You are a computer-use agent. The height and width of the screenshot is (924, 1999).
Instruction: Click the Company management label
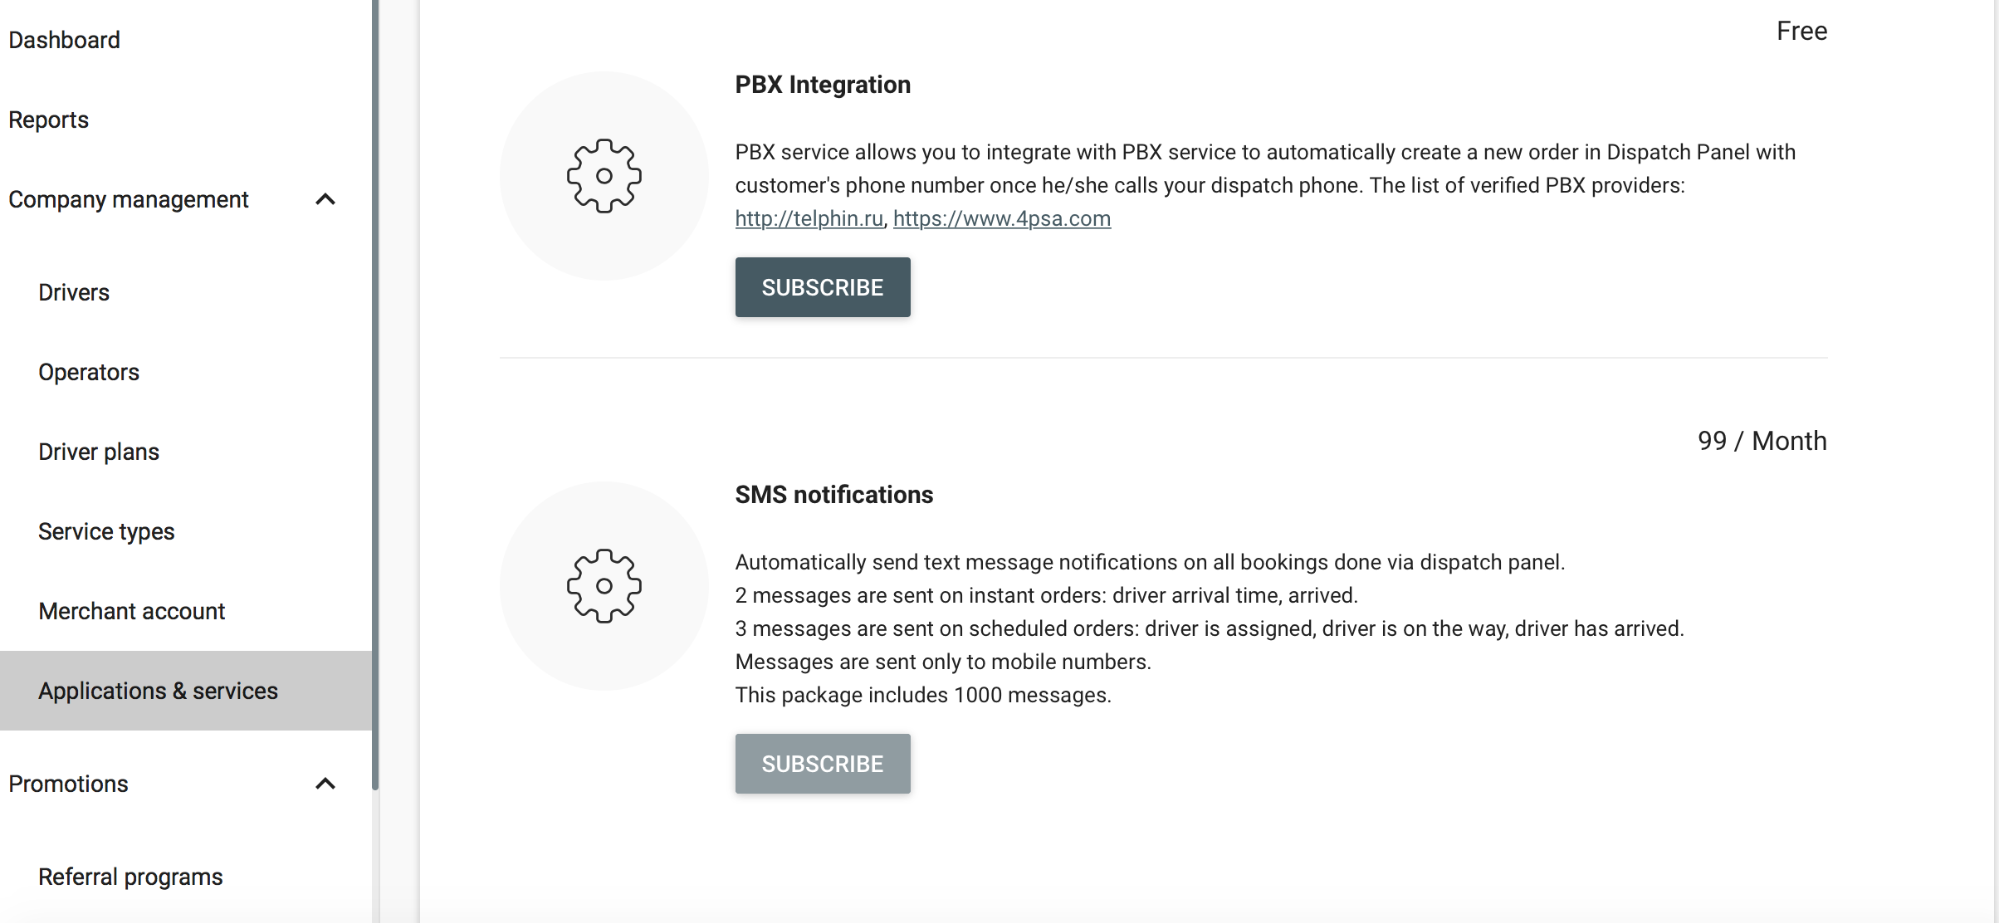coord(128,200)
